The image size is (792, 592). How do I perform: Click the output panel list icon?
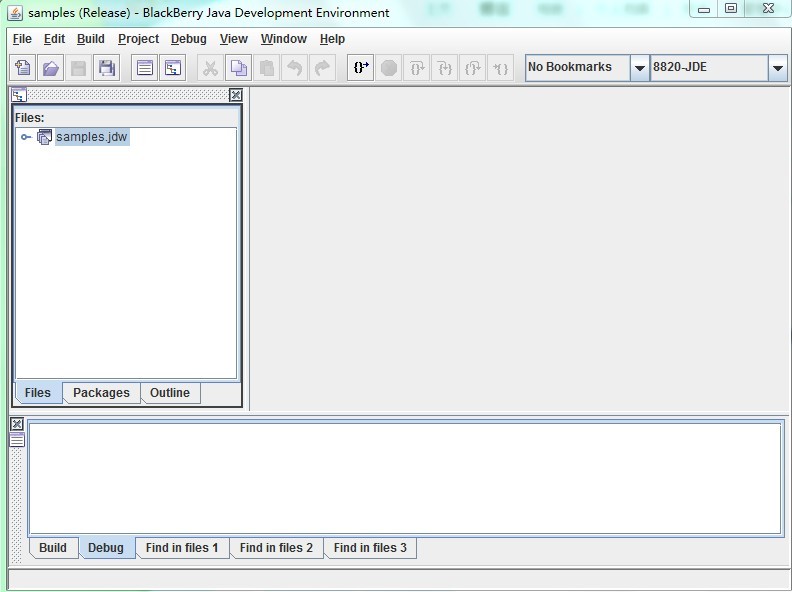pyautogui.click(x=17, y=440)
